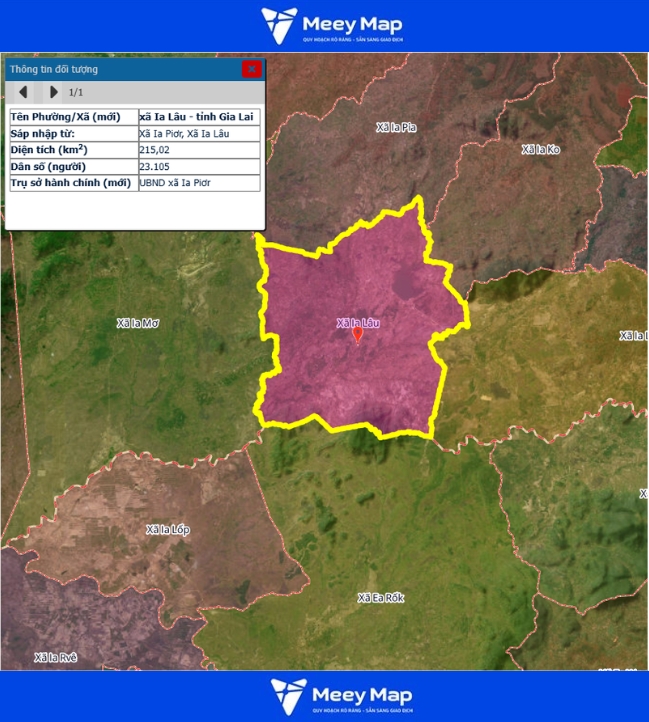649x722 pixels.
Task: Click the 1/1 record counter
Action: point(76,92)
